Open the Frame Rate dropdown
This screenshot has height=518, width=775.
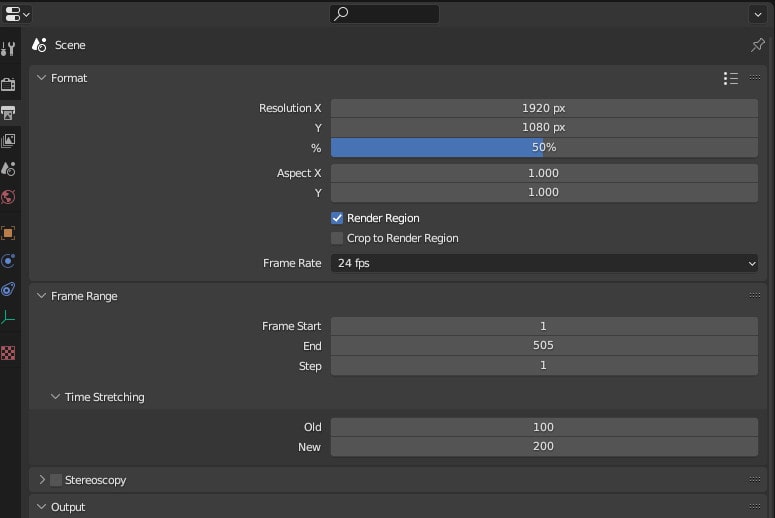pos(544,263)
